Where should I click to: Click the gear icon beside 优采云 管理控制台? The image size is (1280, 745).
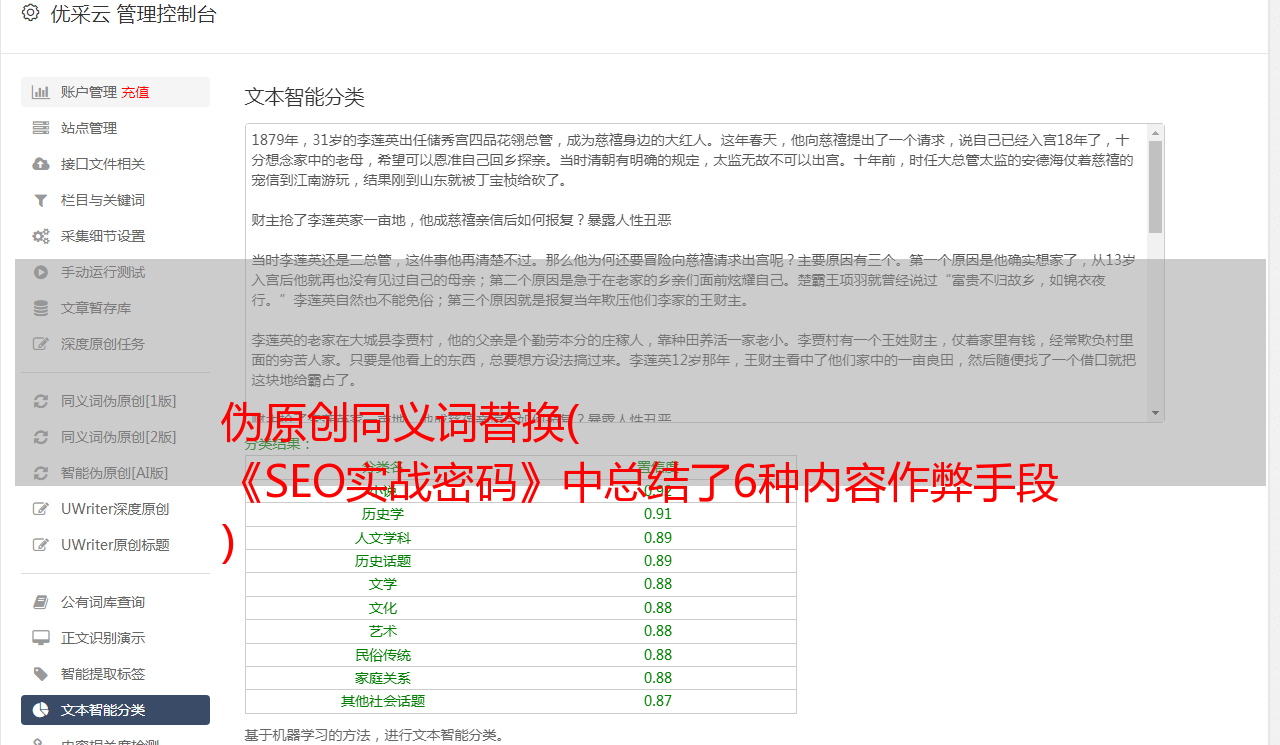point(30,13)
